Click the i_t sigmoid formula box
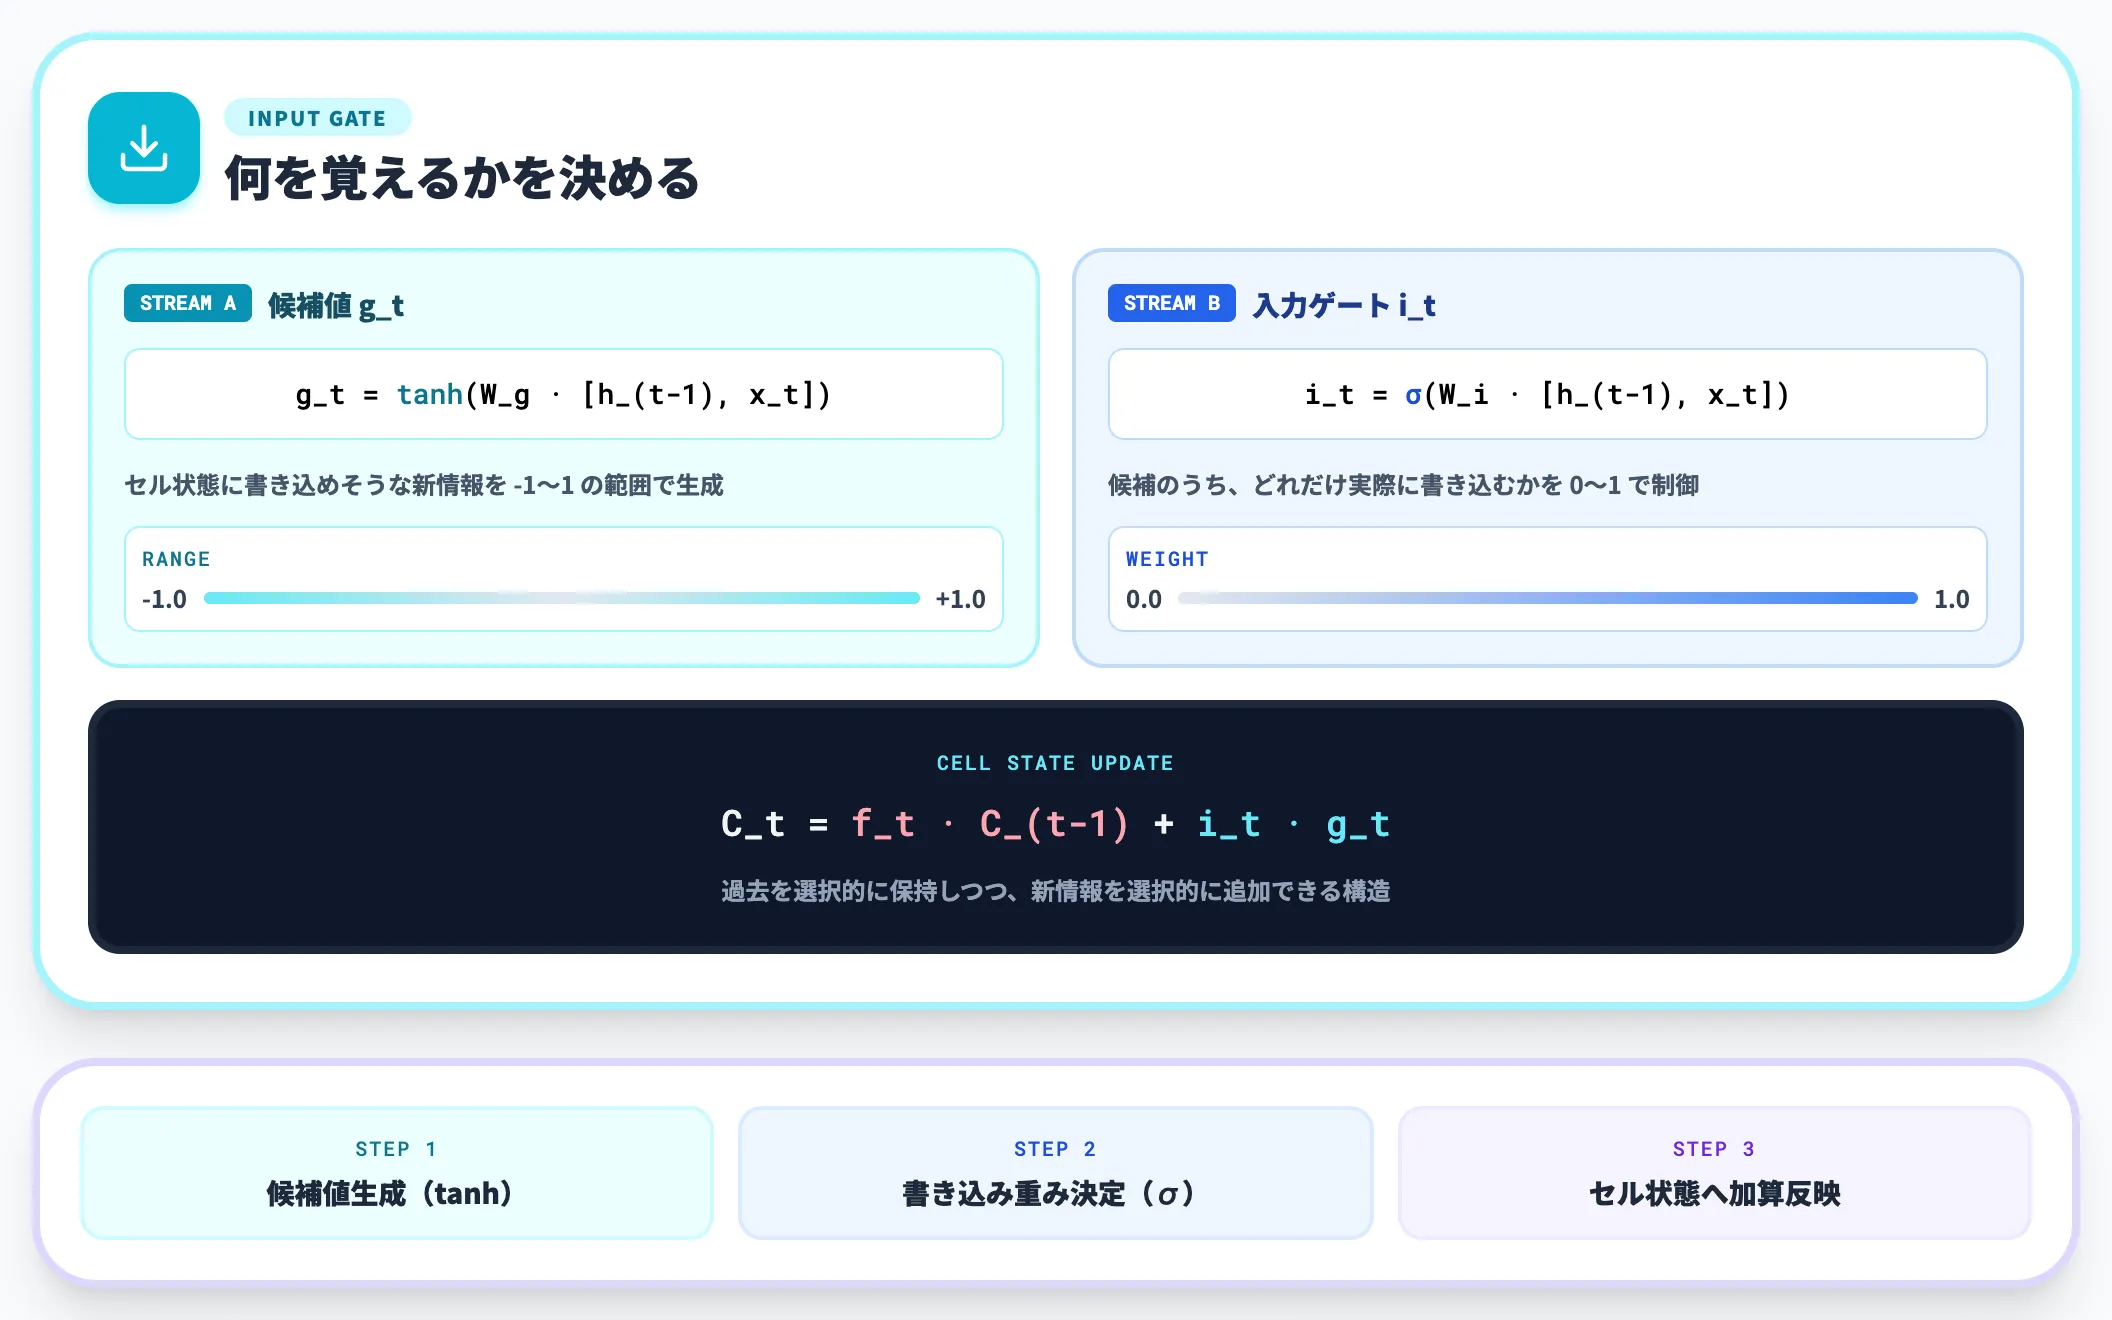Screen dimensions: 2112x1320 [1547, 394]
